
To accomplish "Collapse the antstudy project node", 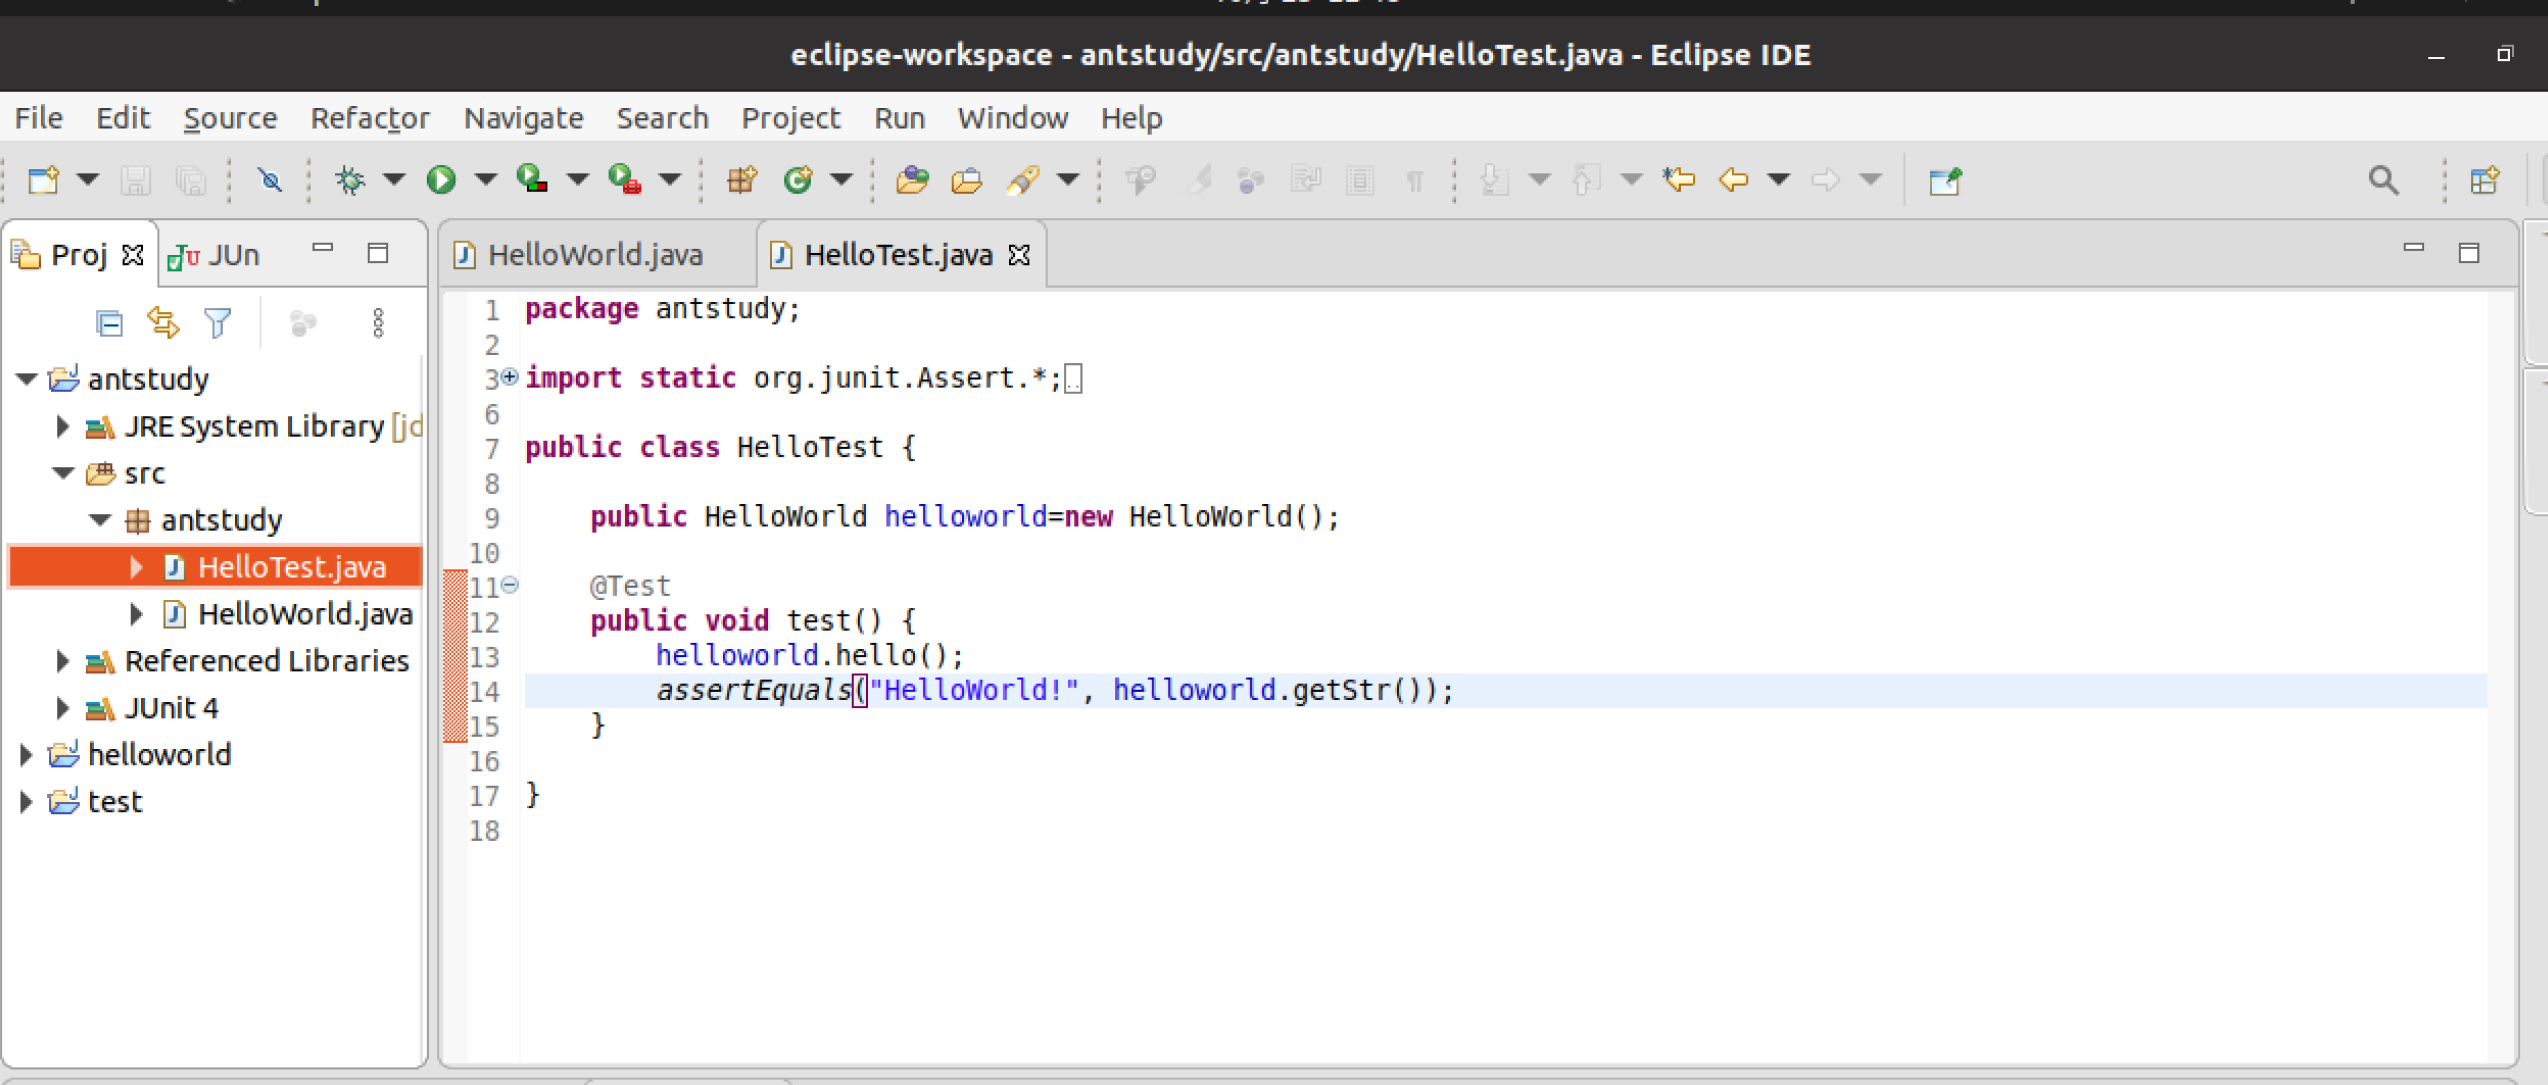I will [27, 379].
